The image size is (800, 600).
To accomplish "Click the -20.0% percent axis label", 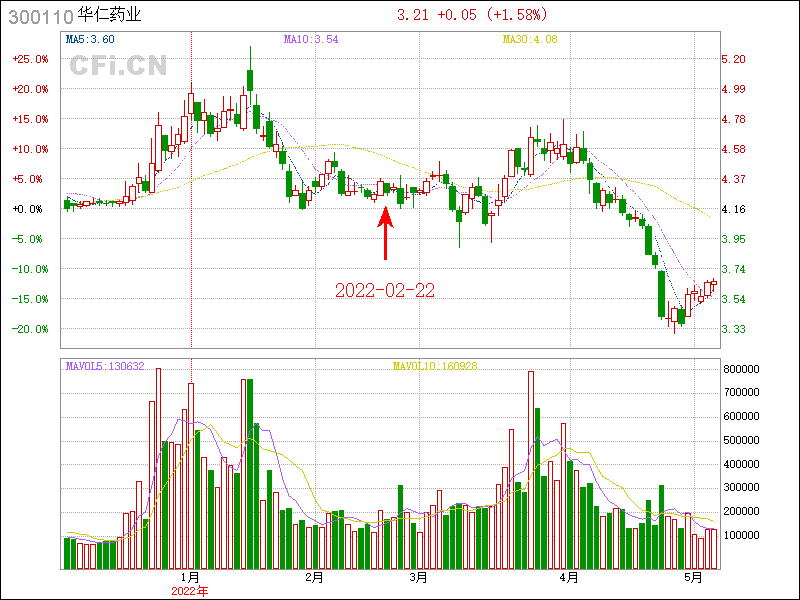I will [x=30, y=329].
